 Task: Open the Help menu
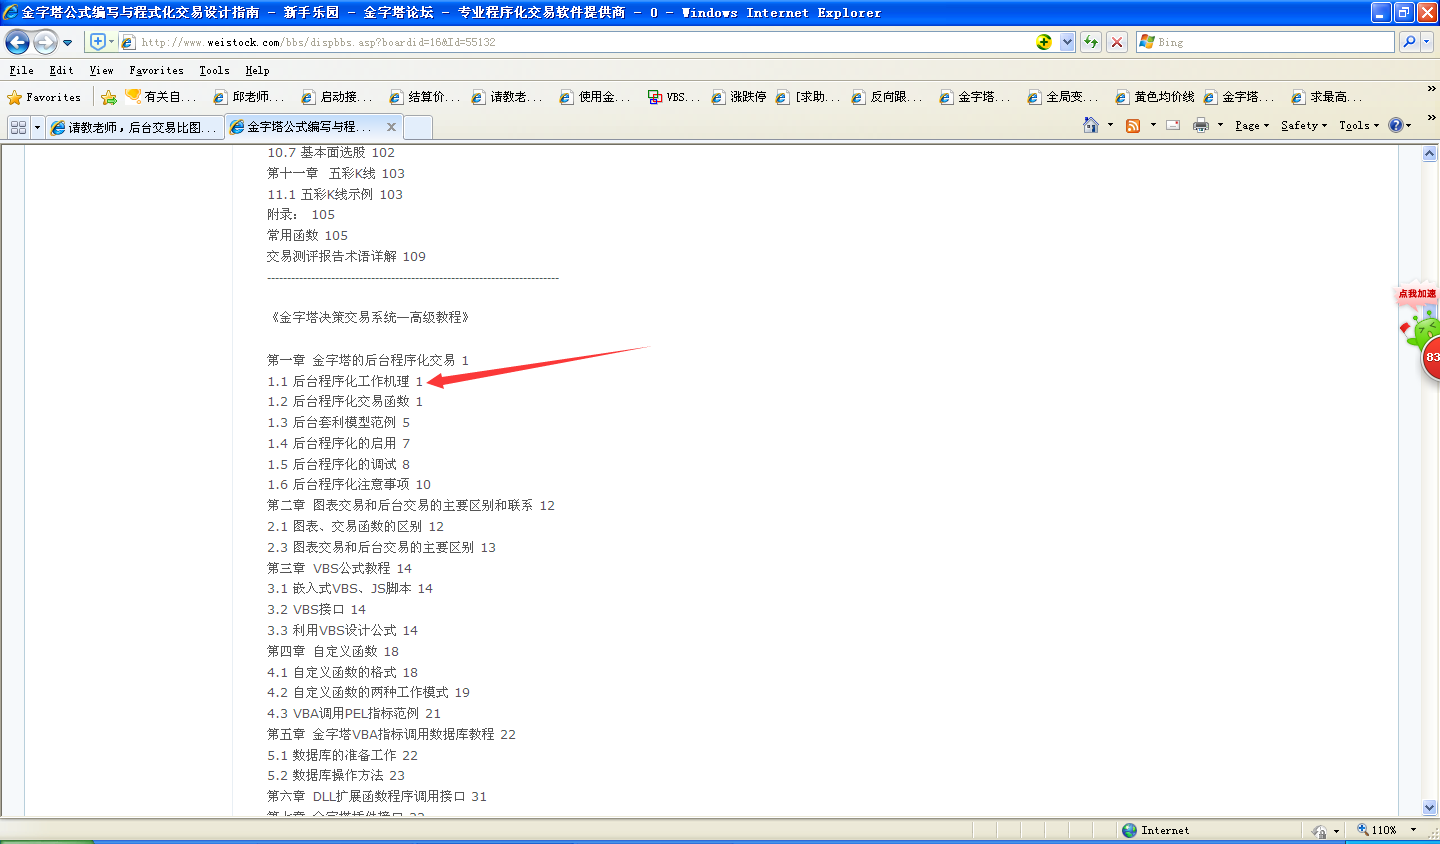coord(257,70)
